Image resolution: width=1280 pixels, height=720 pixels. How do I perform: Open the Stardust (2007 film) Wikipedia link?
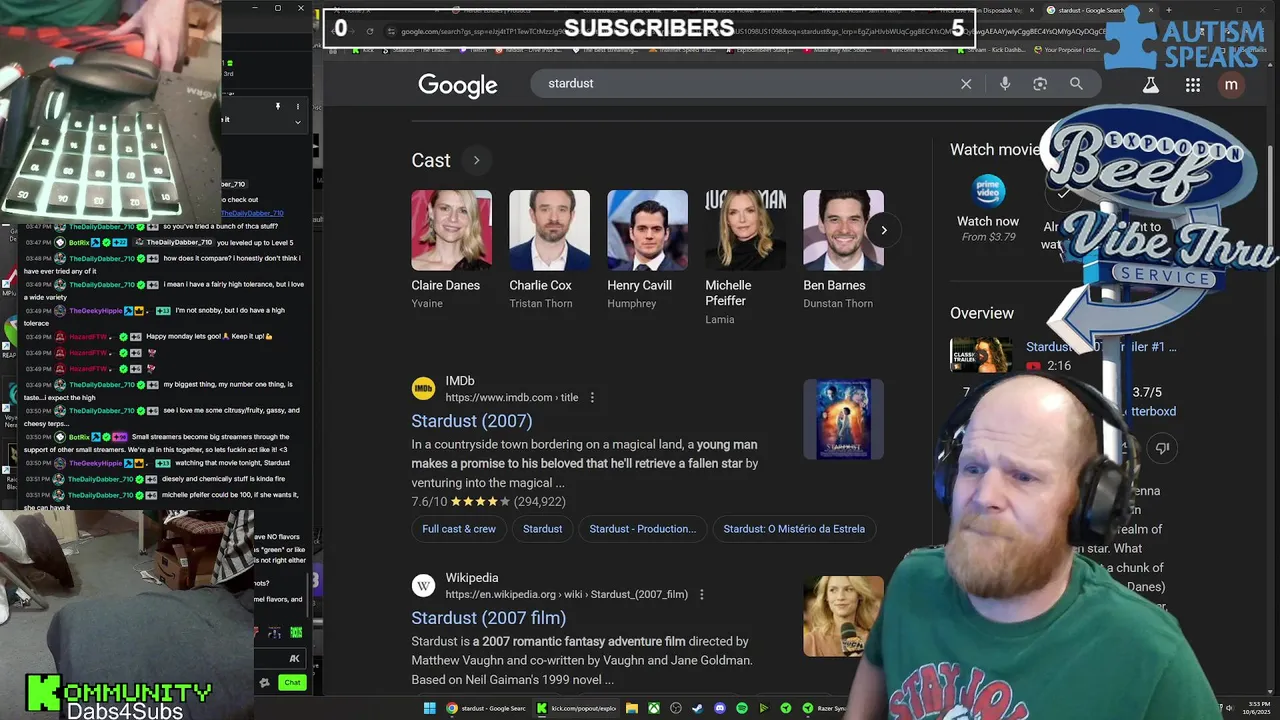(x=488, y=618)
